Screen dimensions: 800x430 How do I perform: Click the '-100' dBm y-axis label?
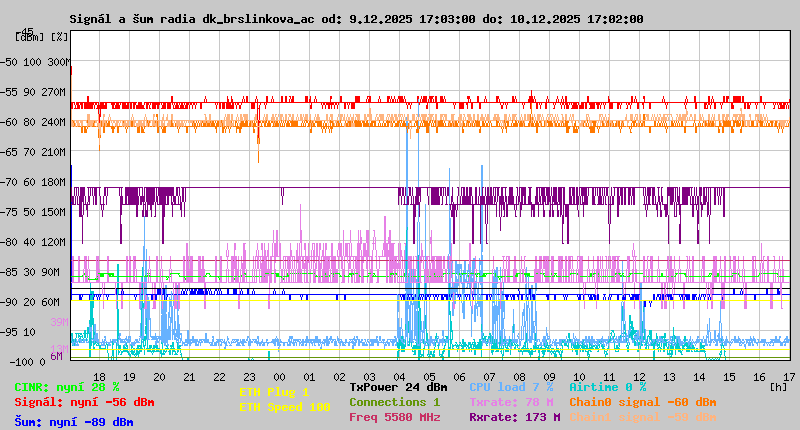point(24,362)
